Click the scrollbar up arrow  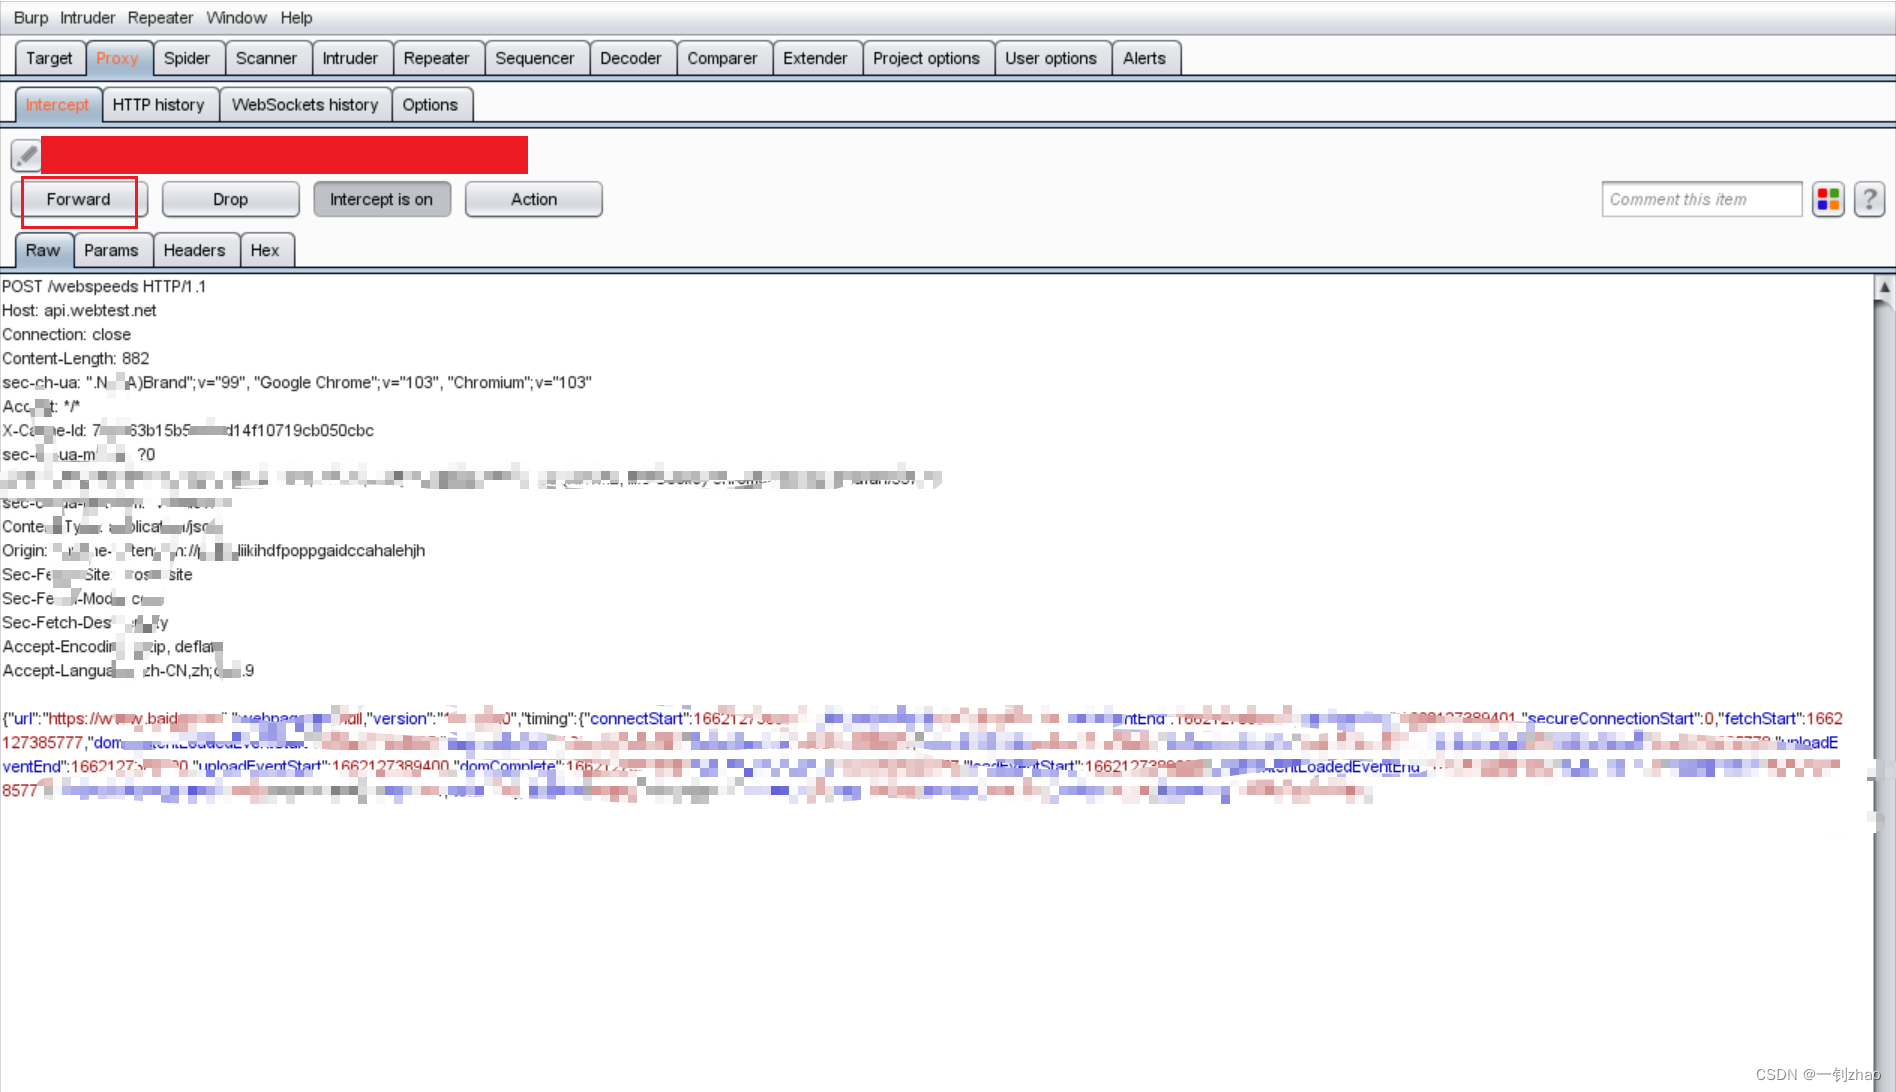tap(1884, 287)
